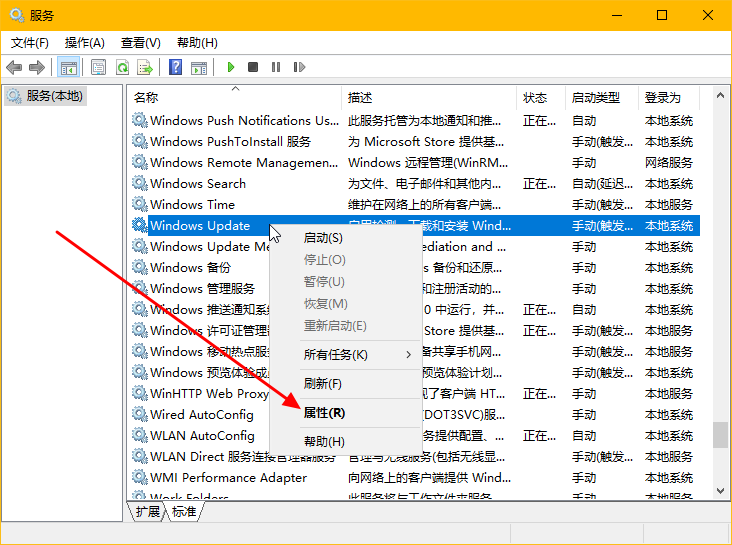Select WMI Performance Adapter service

tap(415, 478)
